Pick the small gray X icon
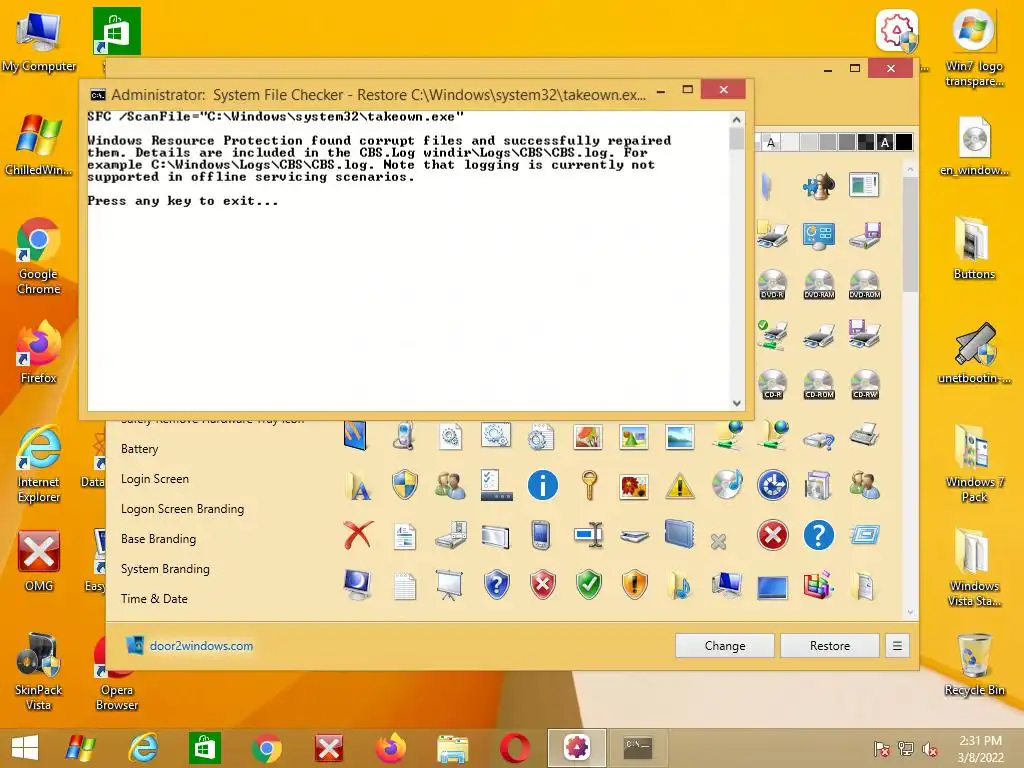Viewport: 1024px width, 768px height. point(718,541)
